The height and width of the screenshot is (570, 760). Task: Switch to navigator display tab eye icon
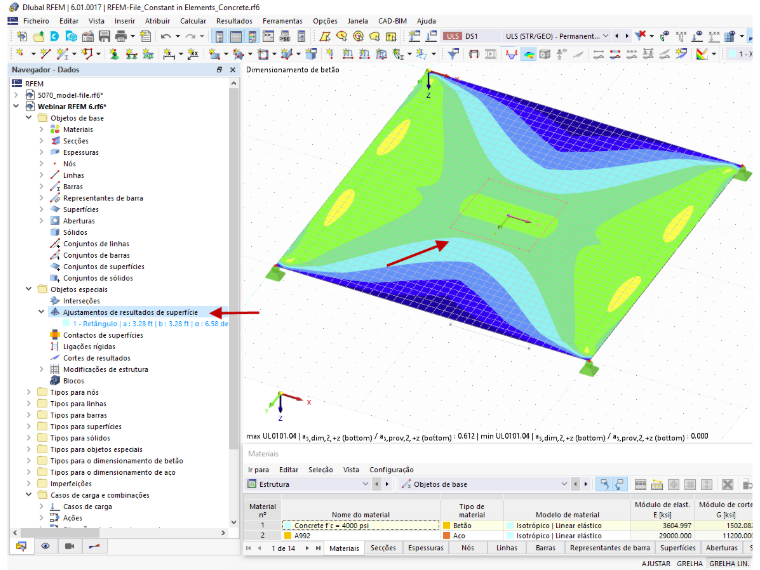click(46, 547)
